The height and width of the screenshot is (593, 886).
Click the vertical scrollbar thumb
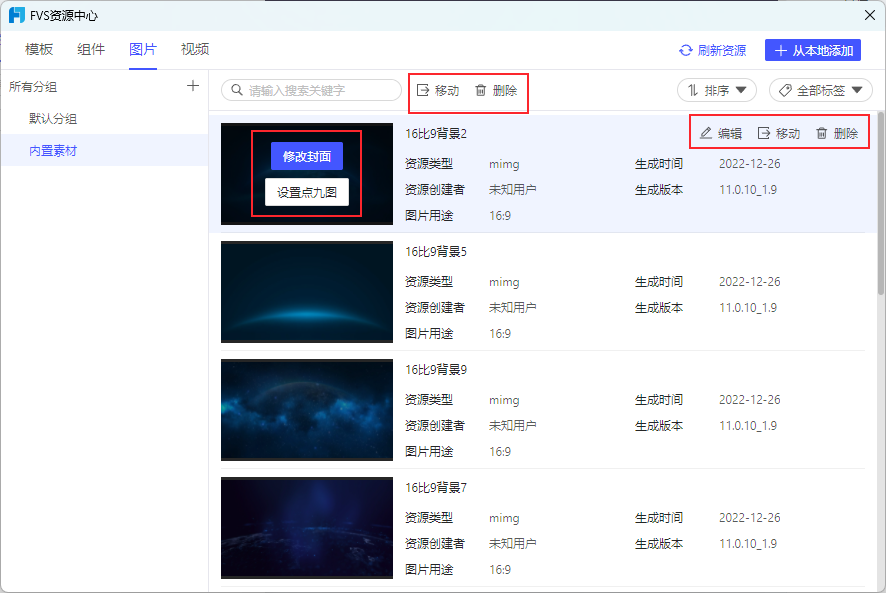881,204
